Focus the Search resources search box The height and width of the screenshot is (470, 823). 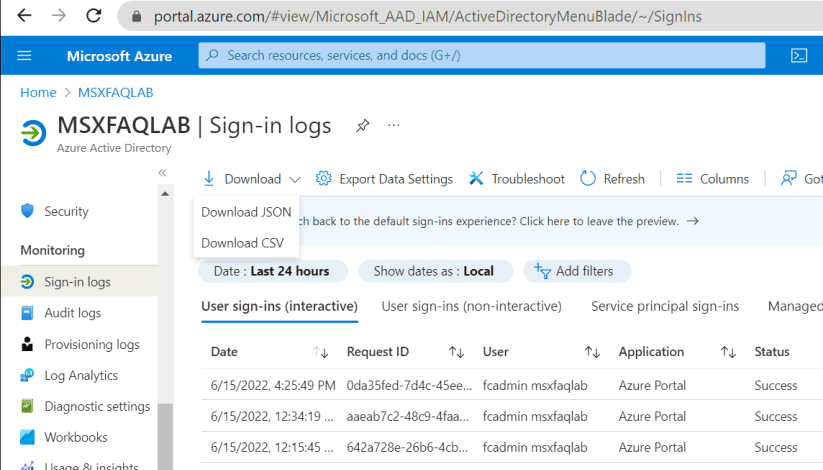coord(481,56)
